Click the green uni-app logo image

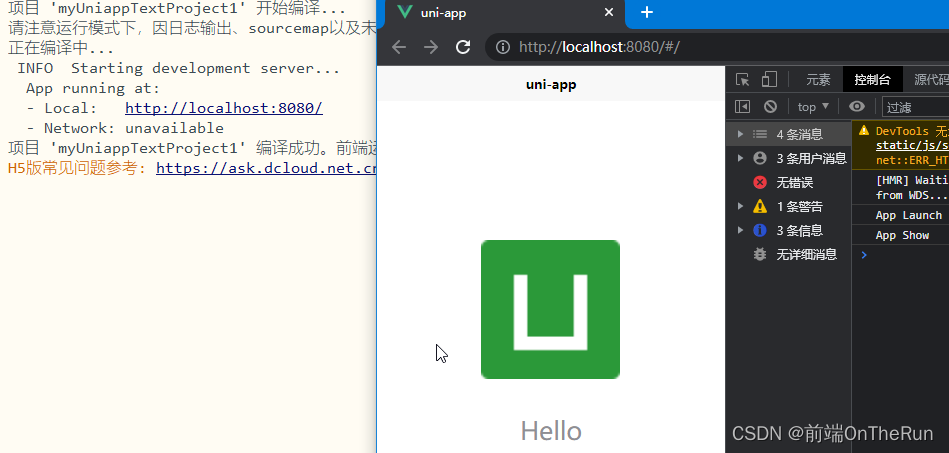point(550,309)
